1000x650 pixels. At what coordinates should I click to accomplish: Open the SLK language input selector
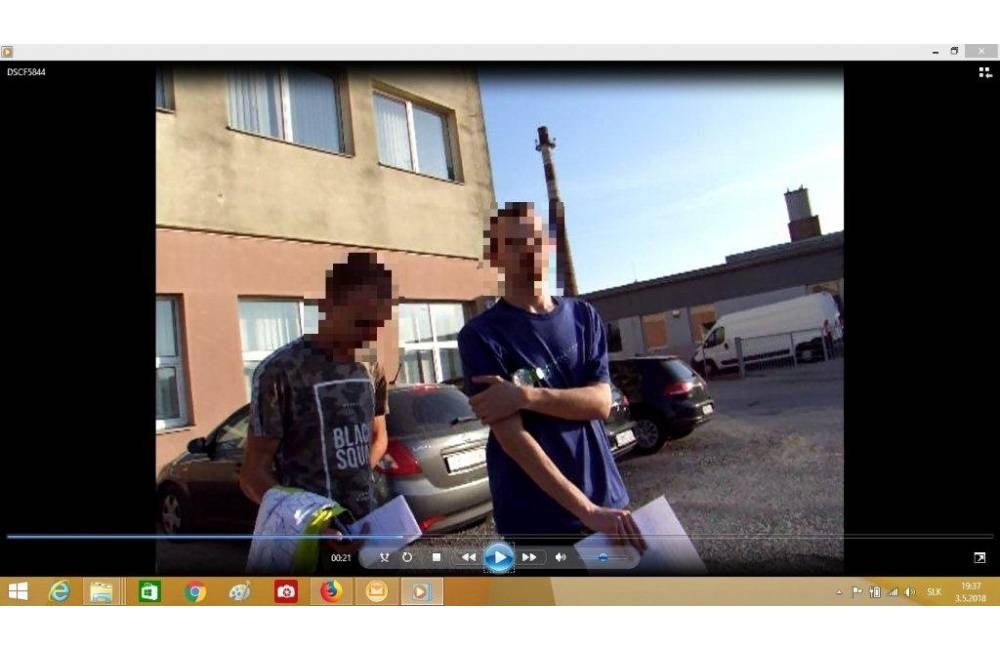coord(934,592)
